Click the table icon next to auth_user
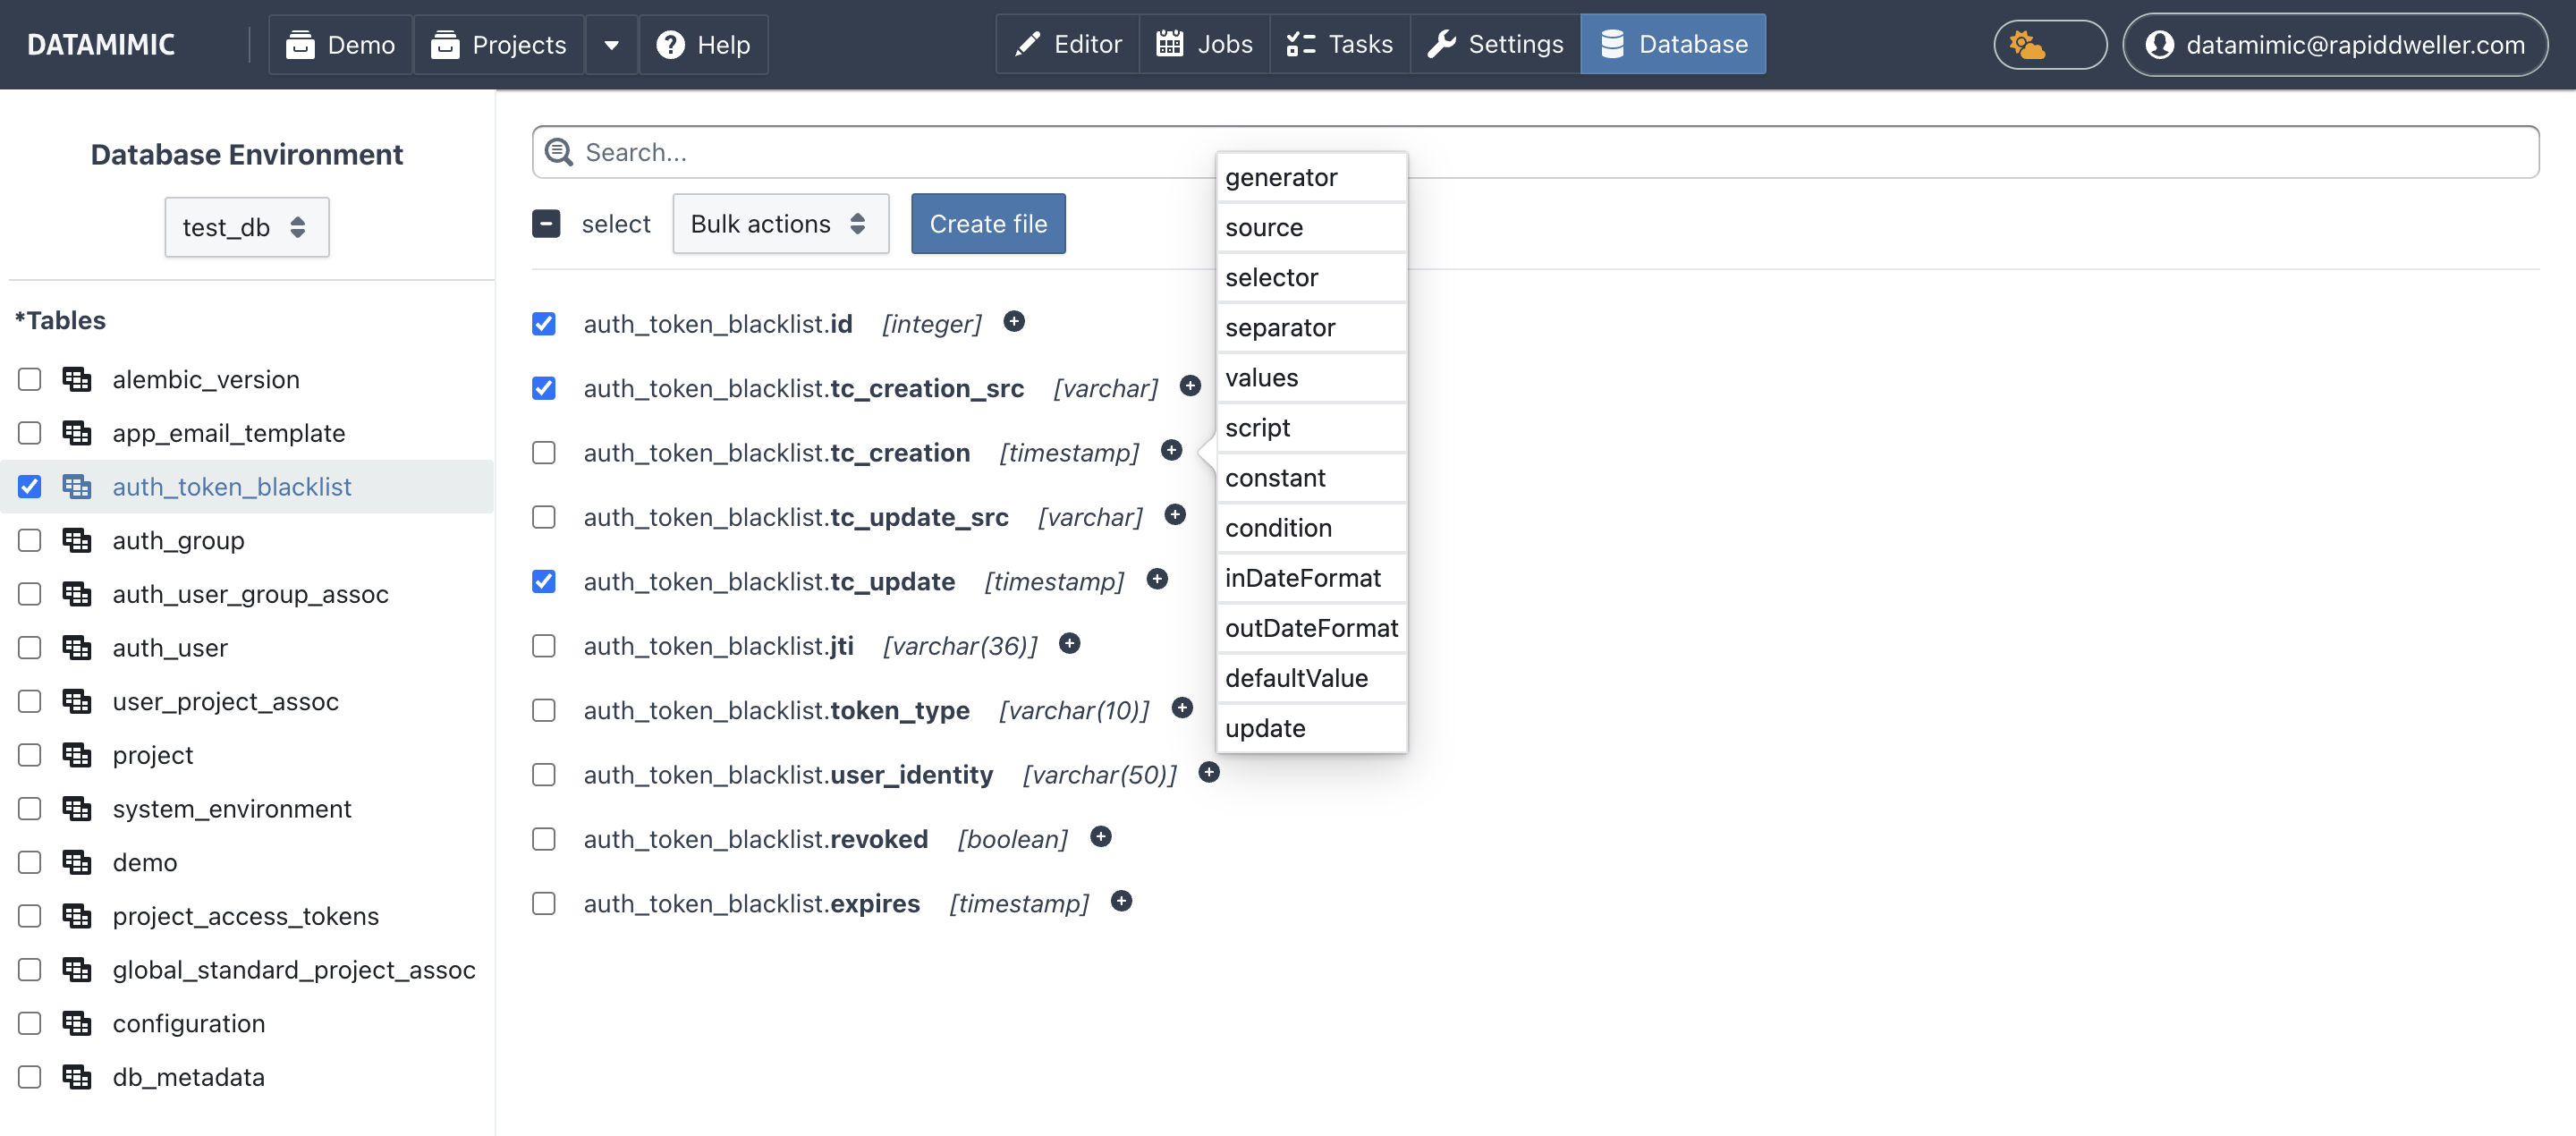The width and height of the screenshot is (2576, 1136). (77, 647)
